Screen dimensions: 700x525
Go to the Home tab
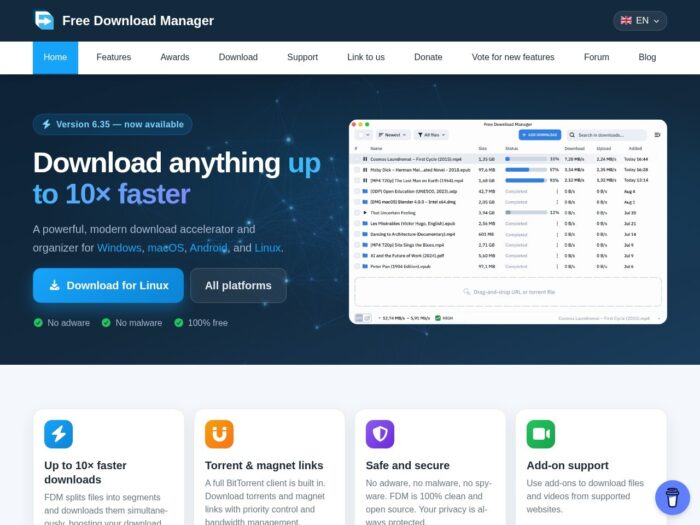point(55,58)
